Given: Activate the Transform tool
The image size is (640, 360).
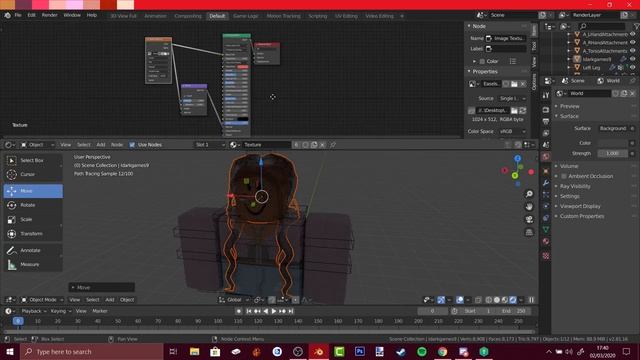Looking at the screenshot, I should 33,233.
